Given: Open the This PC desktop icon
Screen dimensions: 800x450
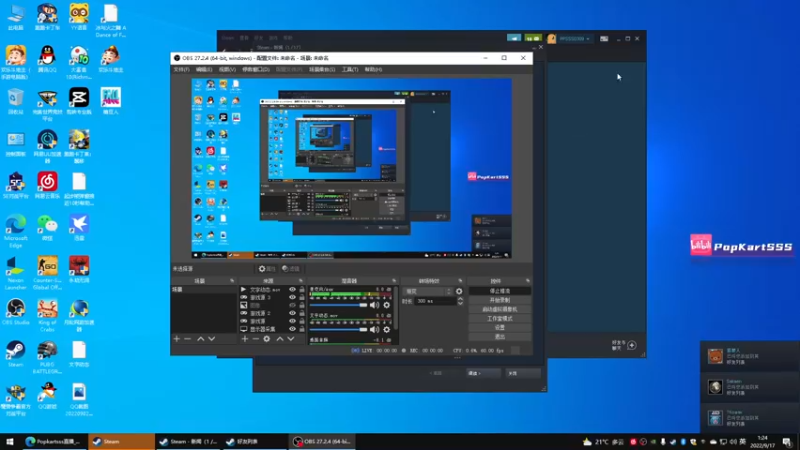Looking at the screenshot, I should pos(15,17).
